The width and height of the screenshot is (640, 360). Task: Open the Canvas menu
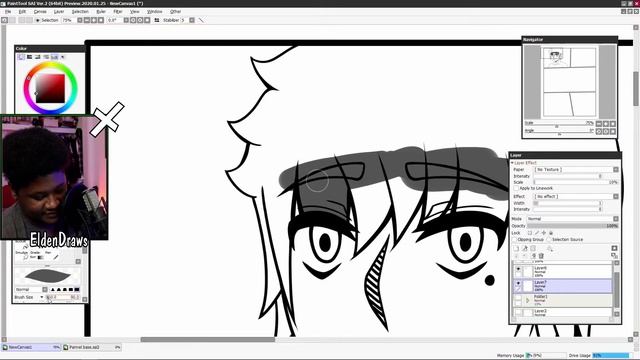coord(40,11)
